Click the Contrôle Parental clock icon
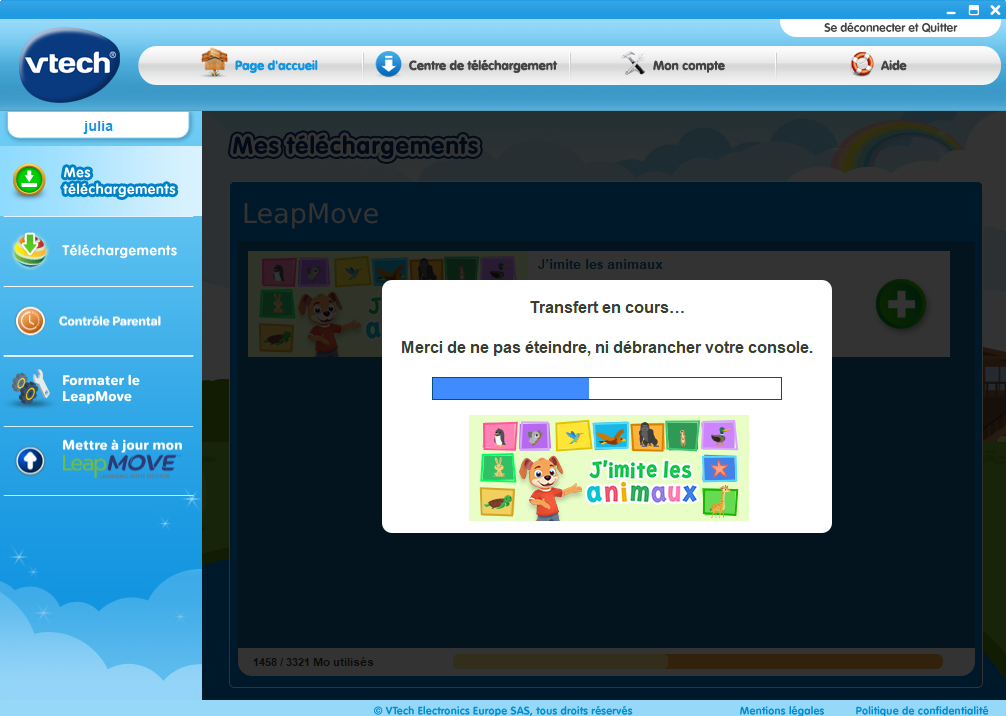The width and height of the screenshot is (1006, 716). point(30,321)
